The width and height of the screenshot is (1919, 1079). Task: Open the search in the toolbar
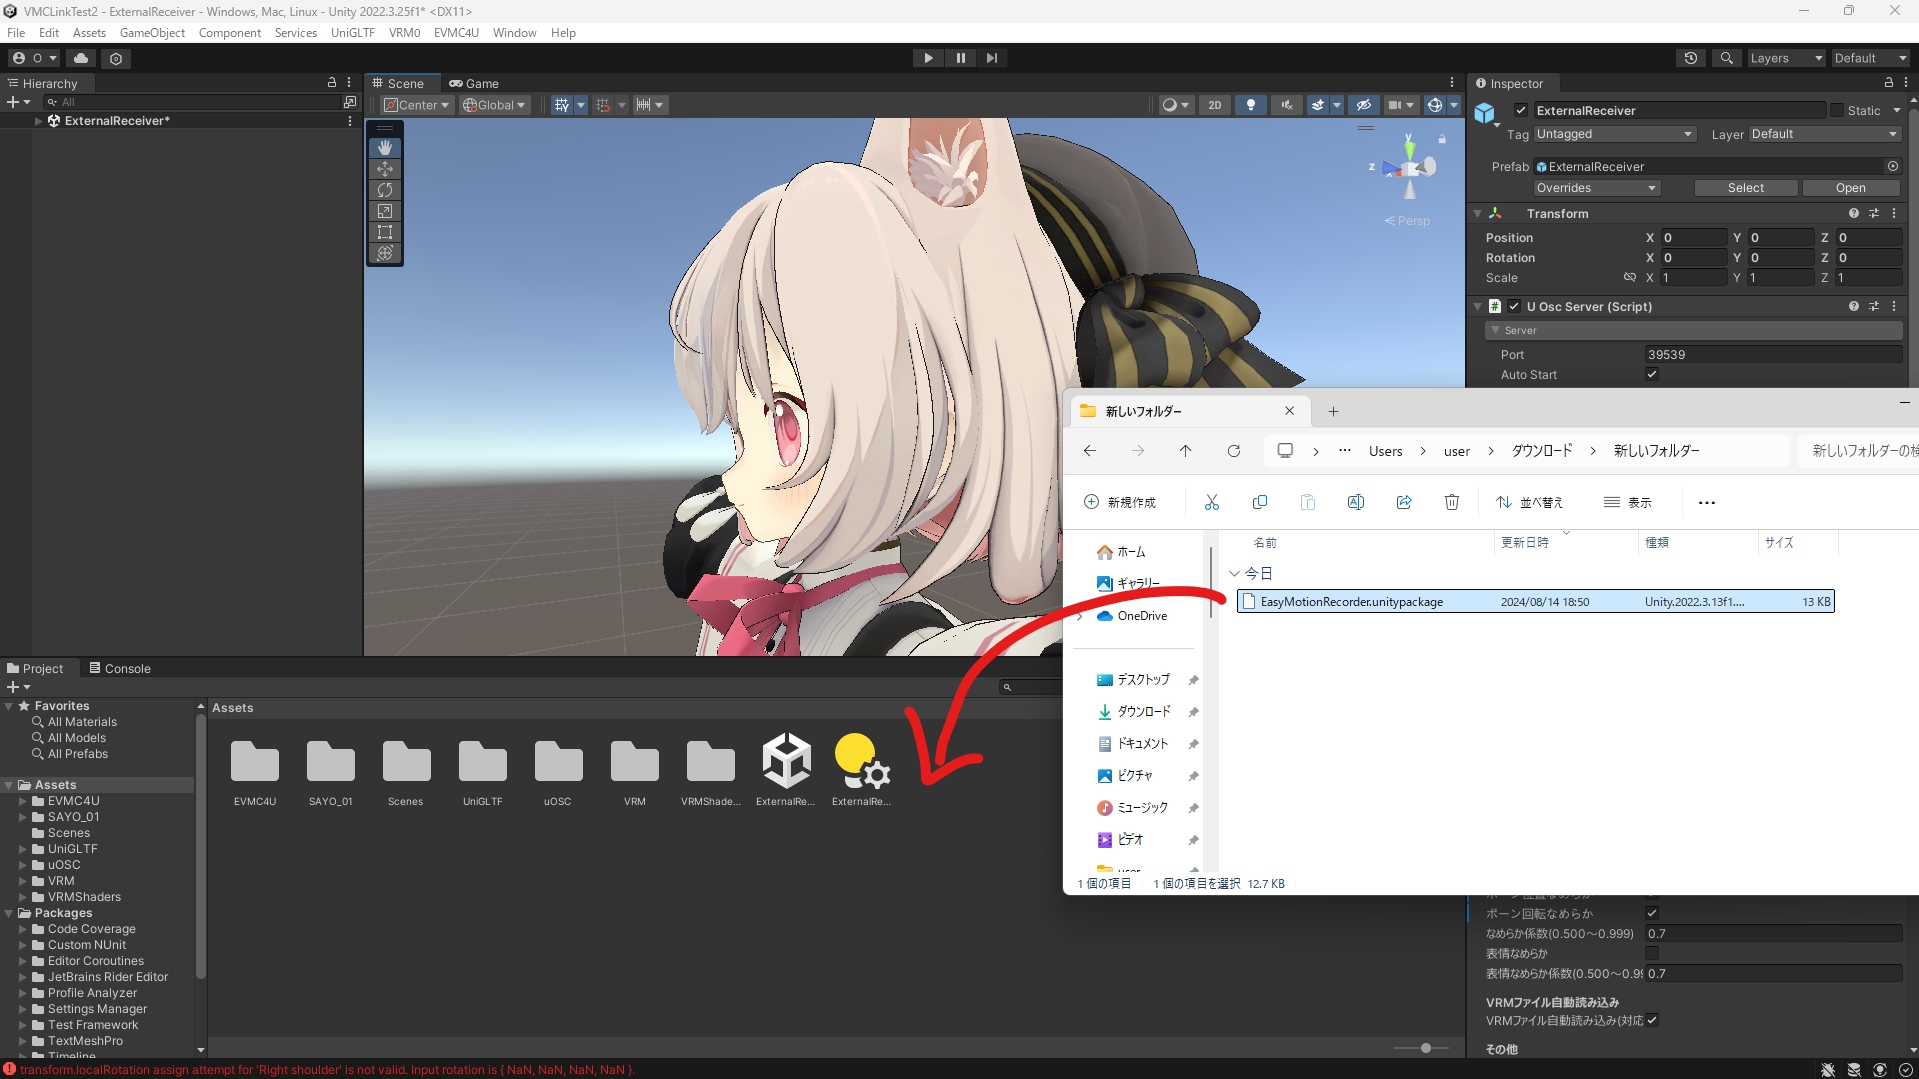coord(1726,57)
